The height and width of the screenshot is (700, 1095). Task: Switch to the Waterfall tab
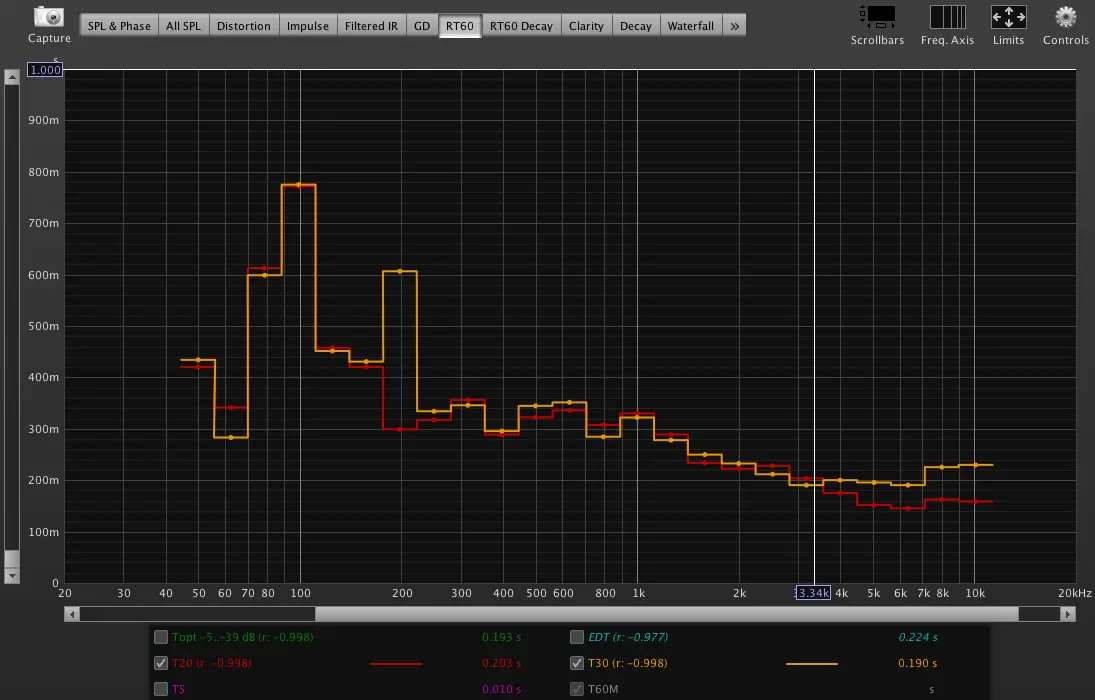690,26
